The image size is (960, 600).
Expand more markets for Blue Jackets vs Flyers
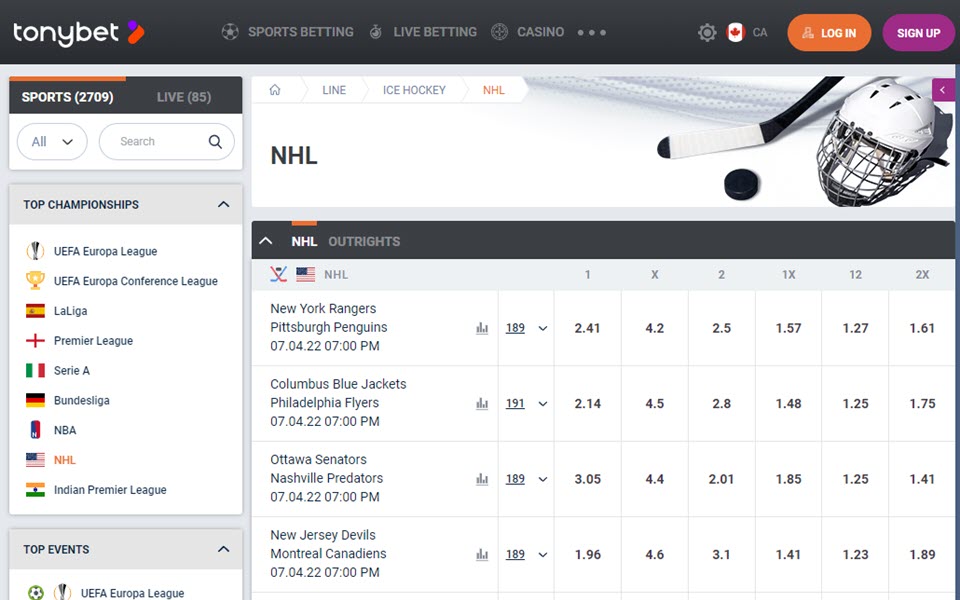point(543,403)
